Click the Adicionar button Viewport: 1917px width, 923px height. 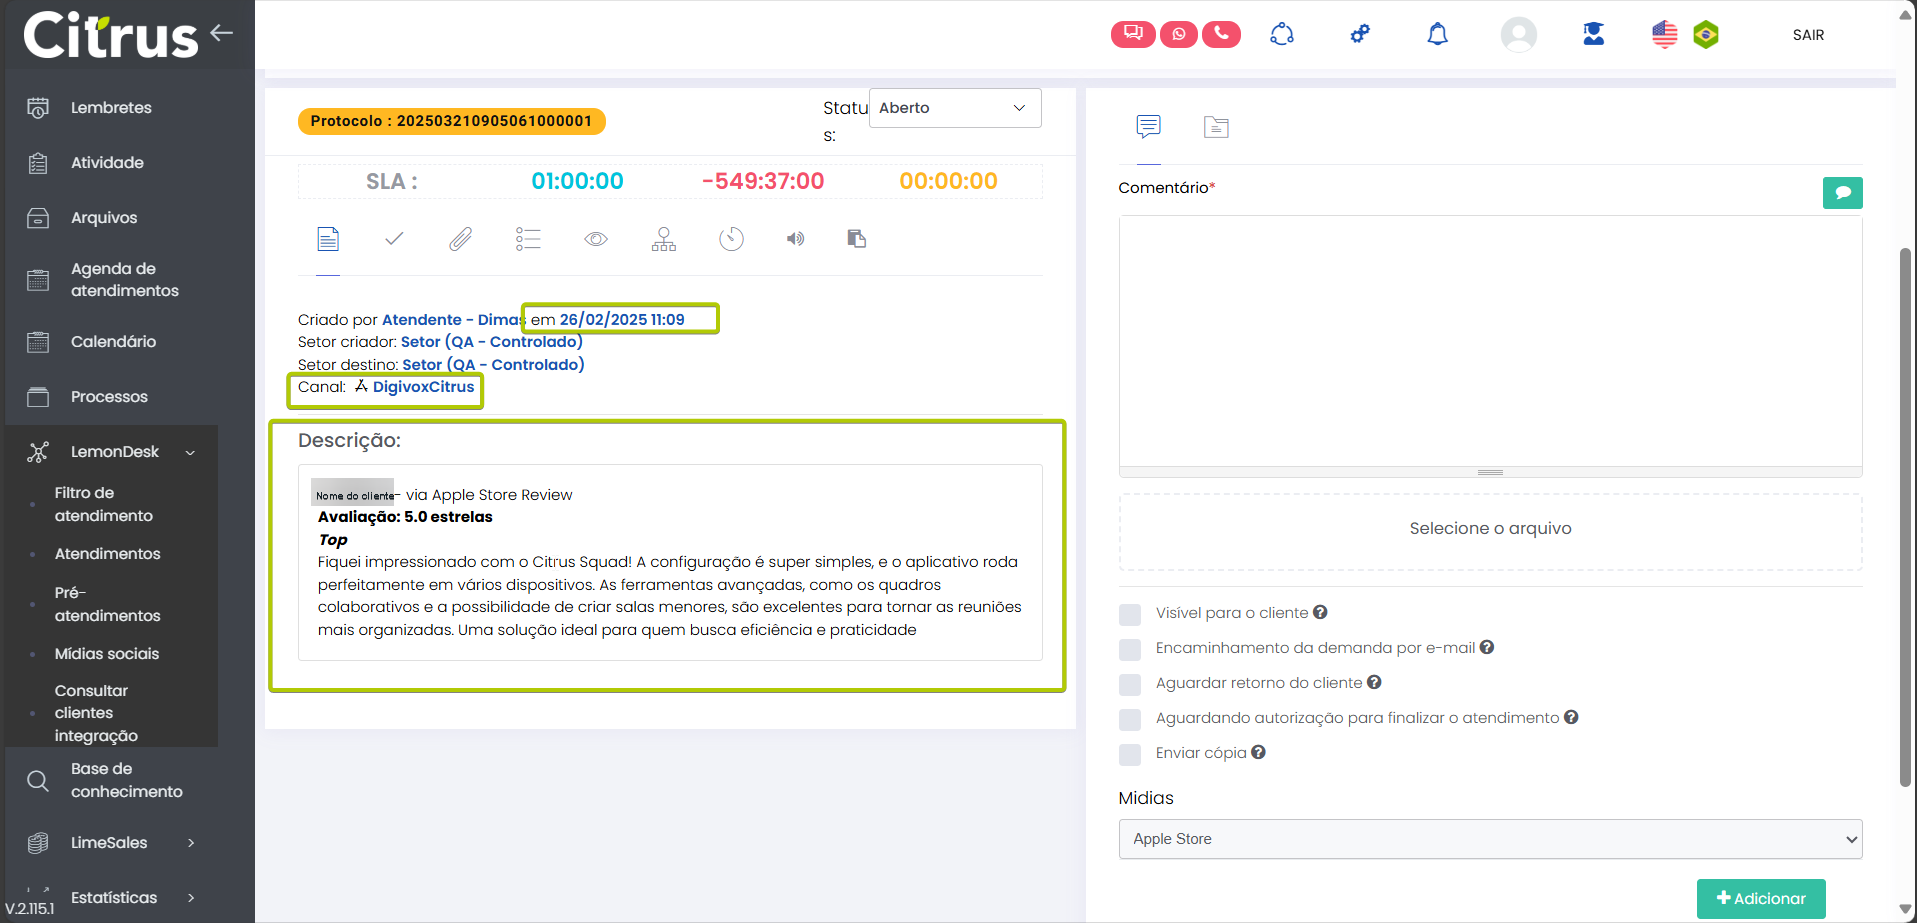click(x=1760, y=898)
